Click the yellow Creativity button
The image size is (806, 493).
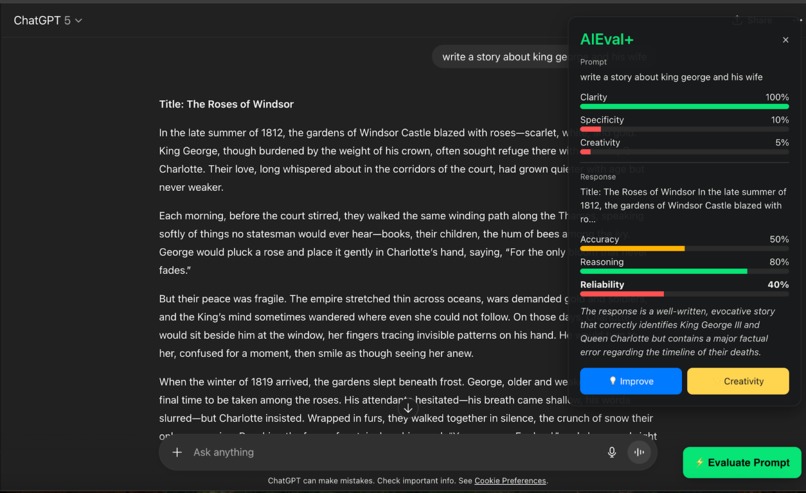738,381
